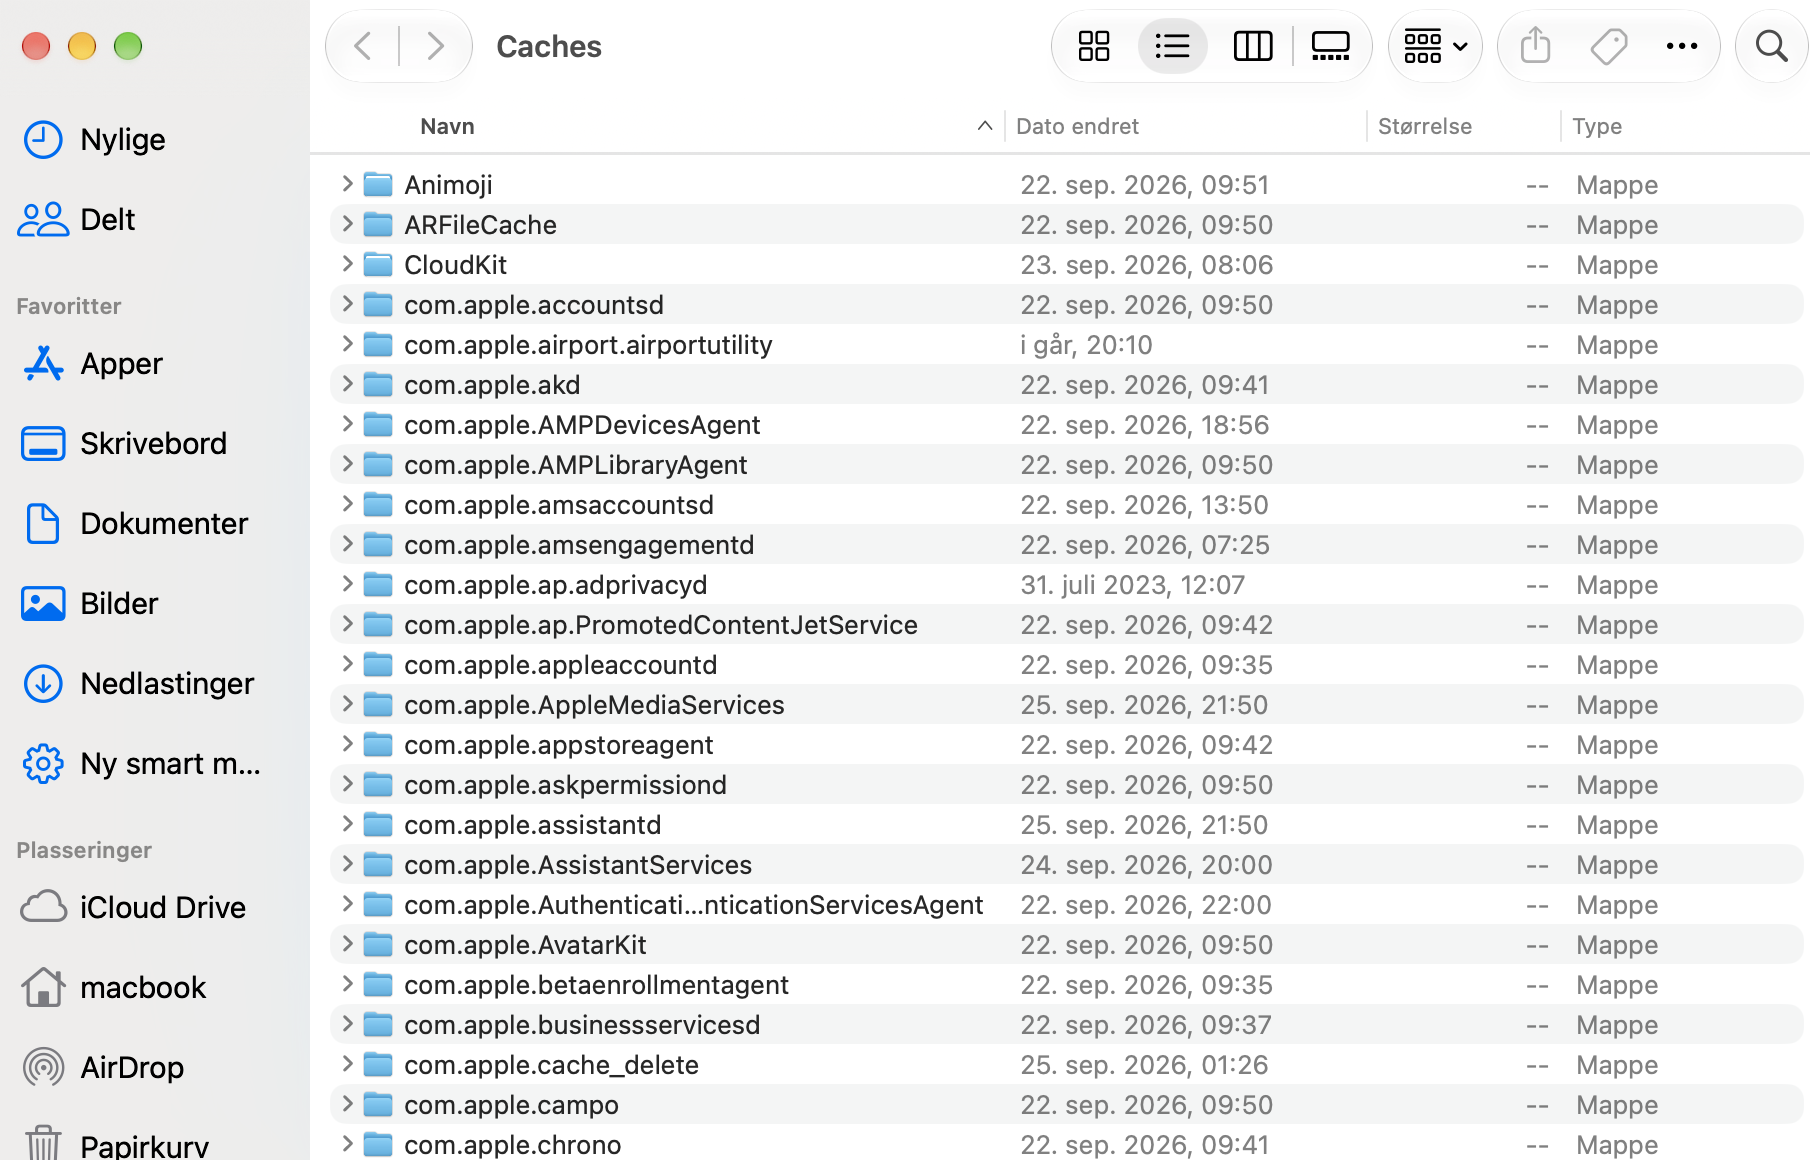Viewport: 1810px width, 1160px height.
Task: Click the com.apple.AppleMediaServices folder icon
Action: click(x=378, y=704)
